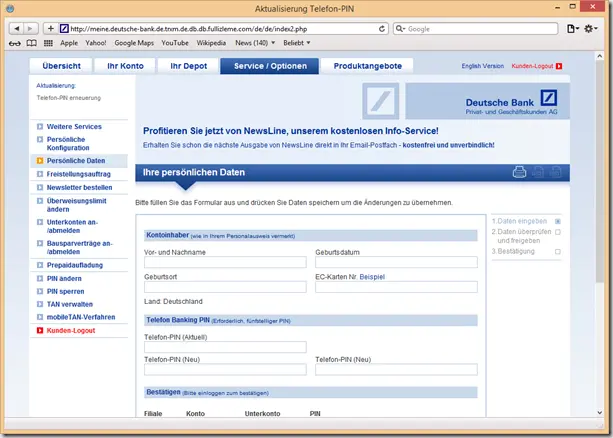Viewport: 613px width, 438px height.
Task: Open the Reading List glasses icon
Action: [15, 43]
